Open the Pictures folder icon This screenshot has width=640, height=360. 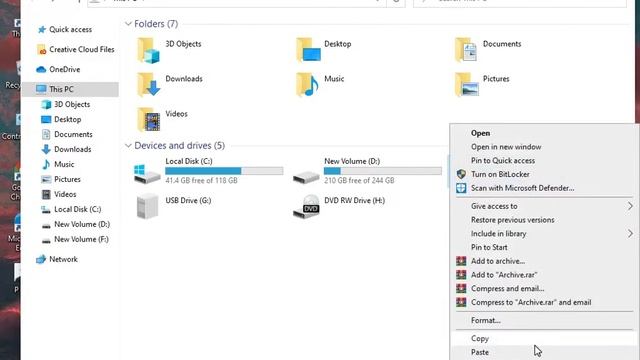pos(467,84)
